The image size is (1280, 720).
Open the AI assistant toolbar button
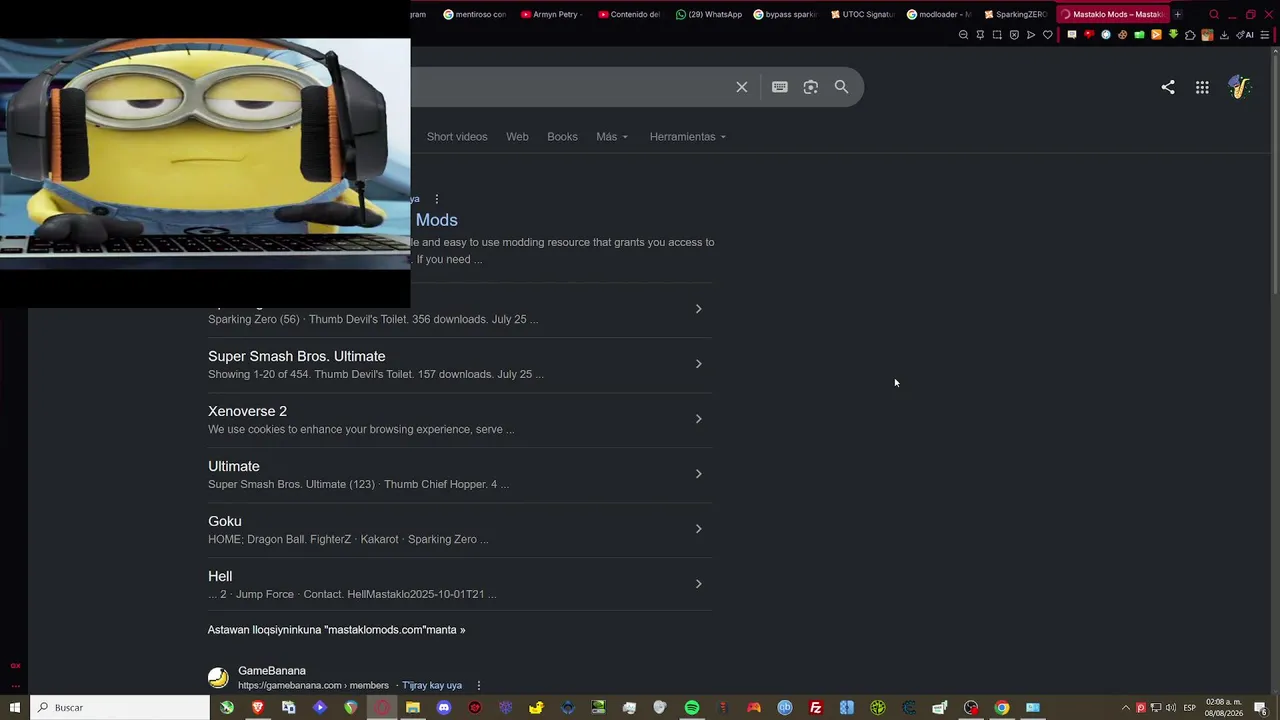(1245, 35)
